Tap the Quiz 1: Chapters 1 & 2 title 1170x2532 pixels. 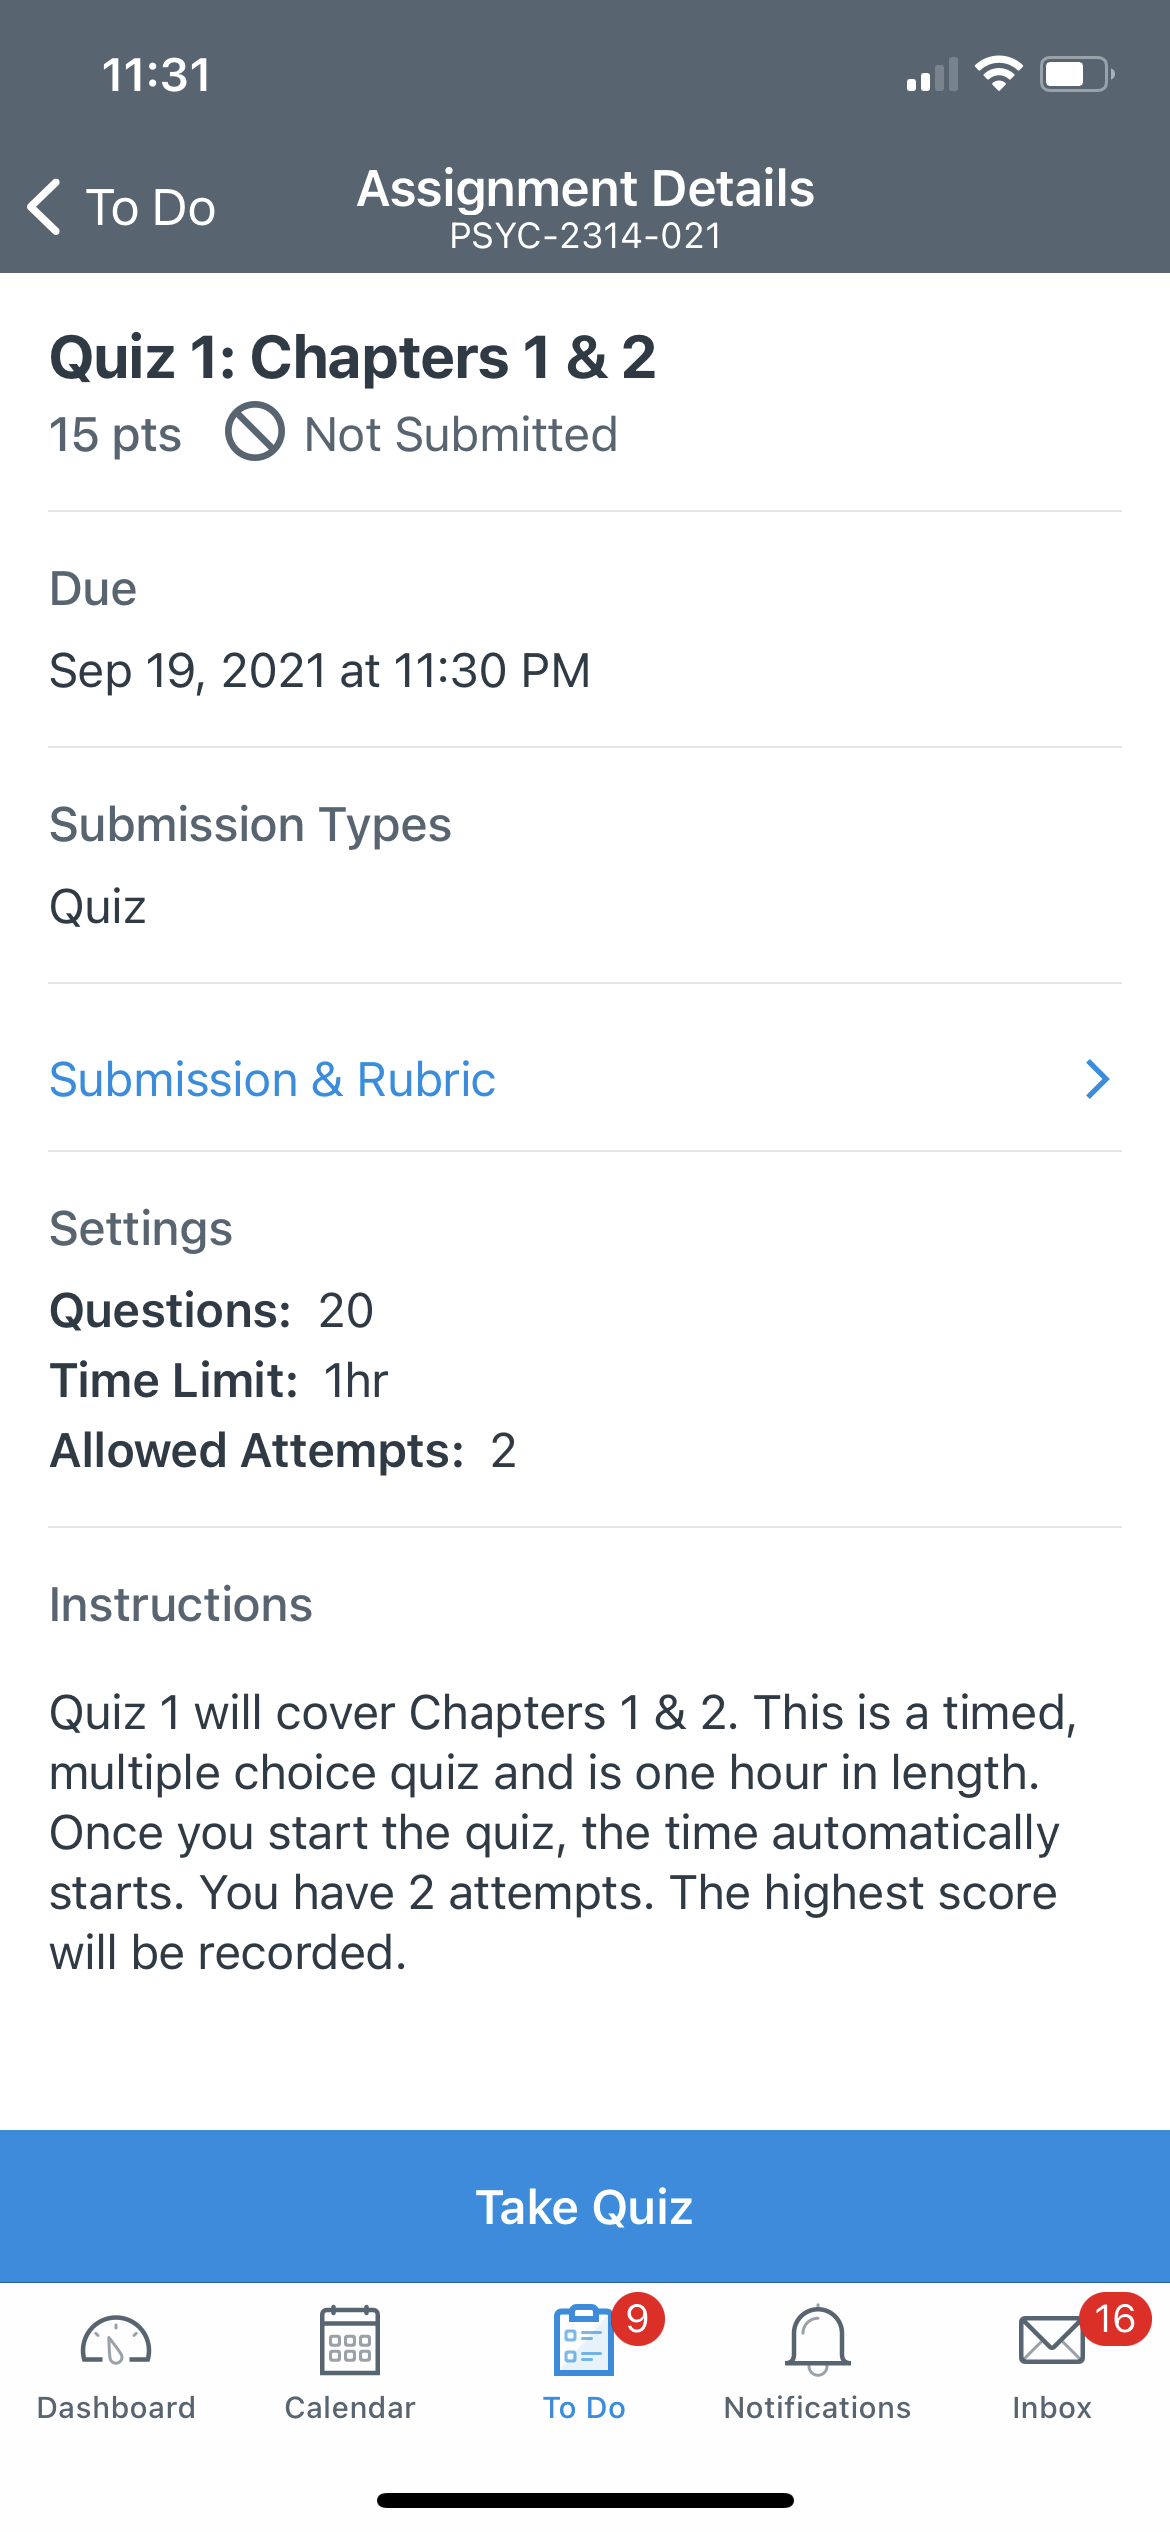353,357
